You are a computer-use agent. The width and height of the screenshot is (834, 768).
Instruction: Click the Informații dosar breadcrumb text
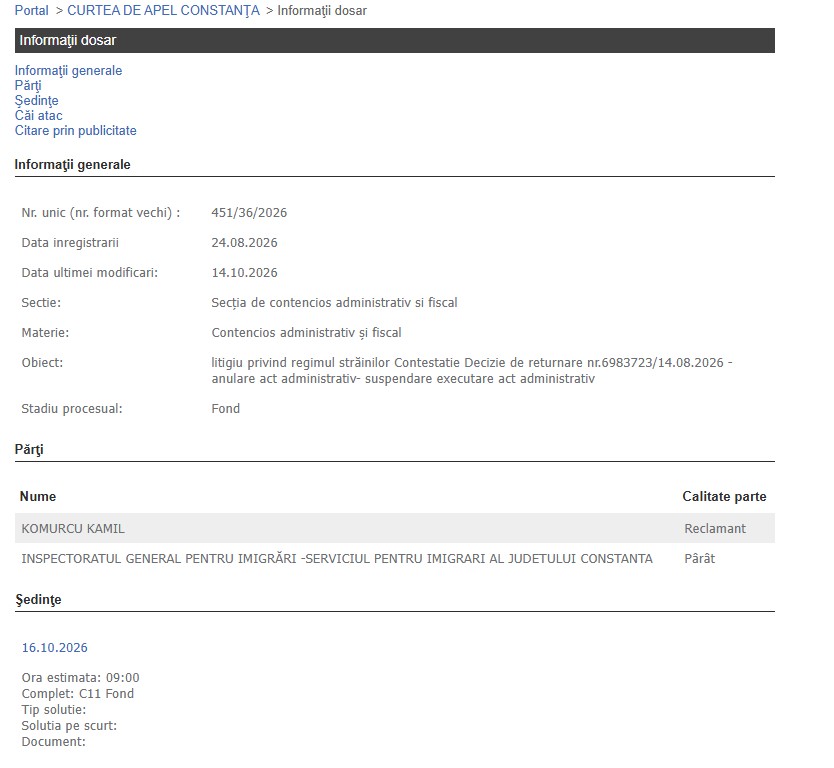tap(322, 11)
